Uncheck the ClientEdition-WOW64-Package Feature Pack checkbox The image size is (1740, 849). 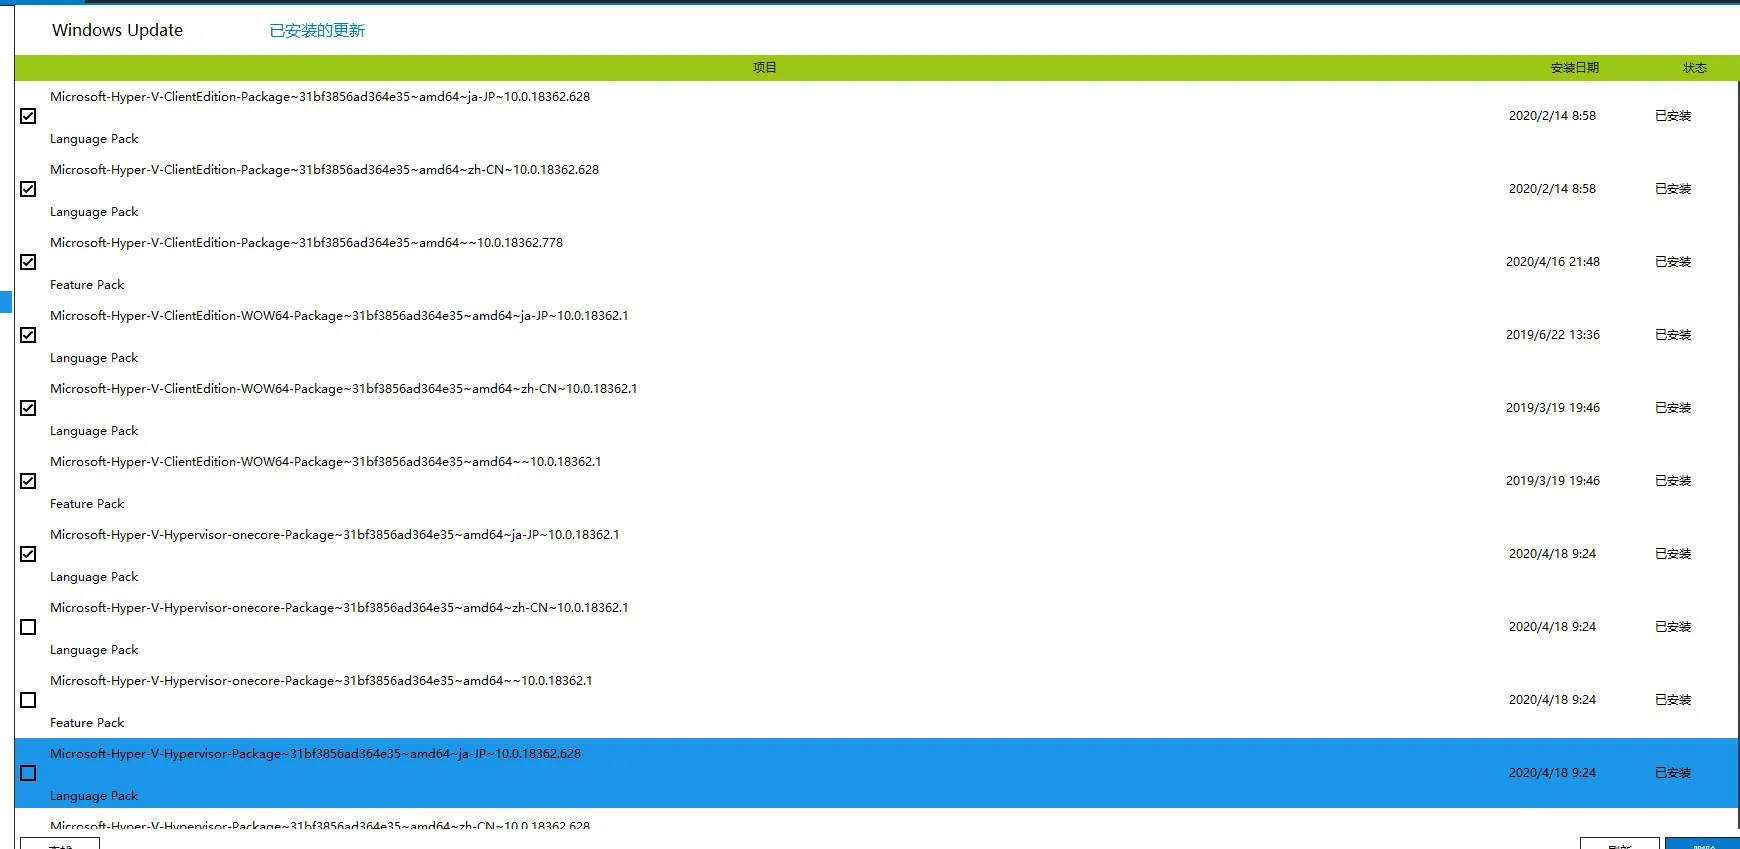click(x=28, y=481)
